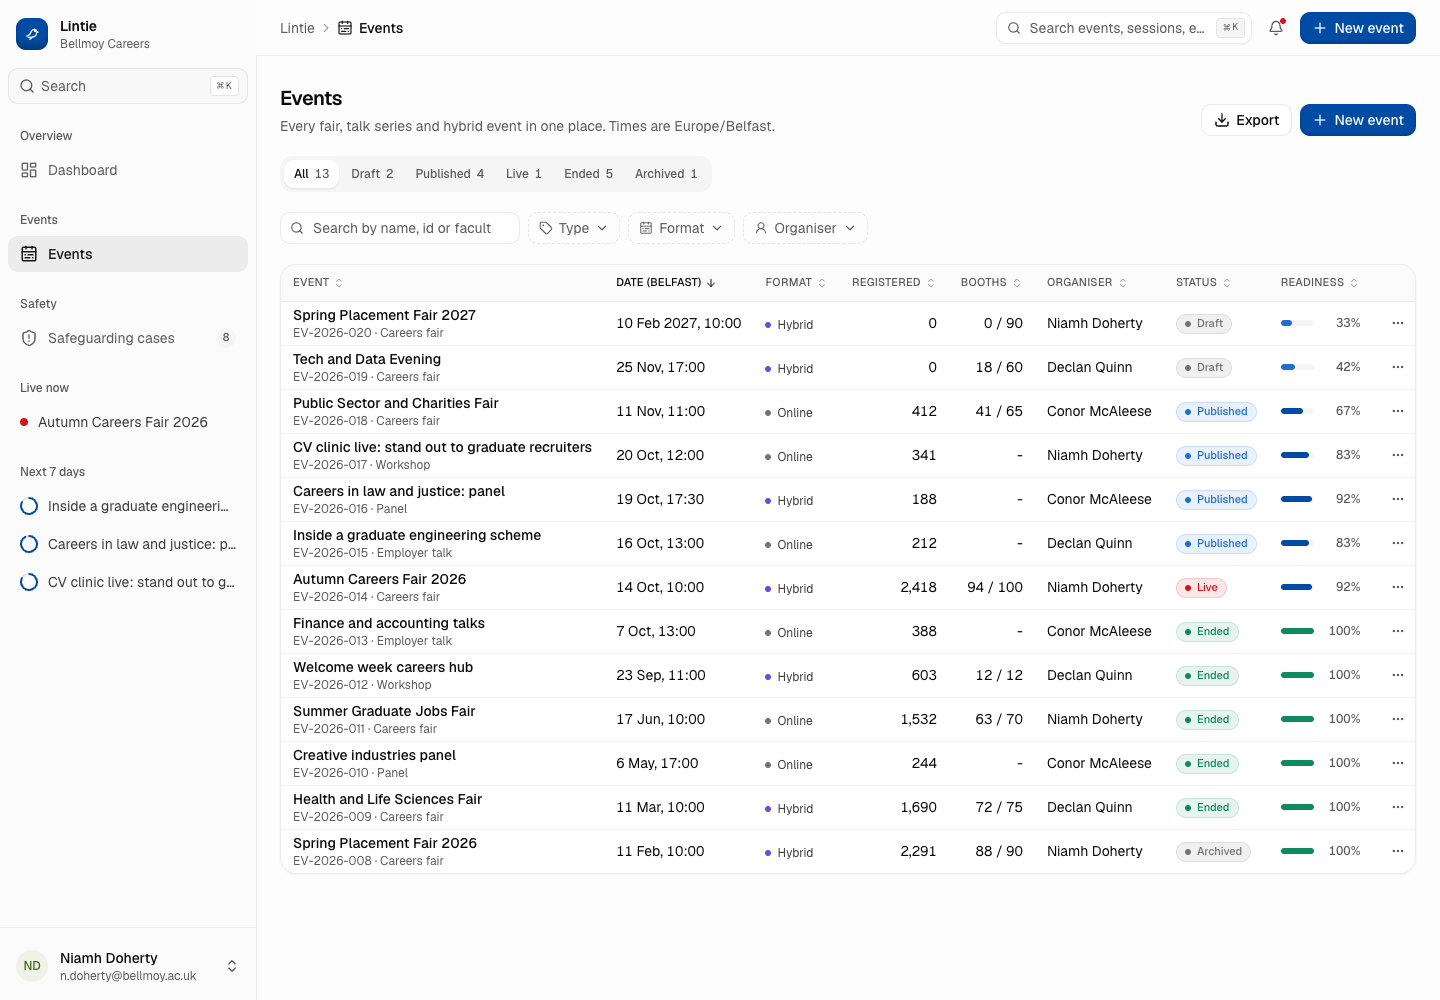Open row actions for Autumn Careers Fair 2026

pyautogui.click(x=1398, y=587)
